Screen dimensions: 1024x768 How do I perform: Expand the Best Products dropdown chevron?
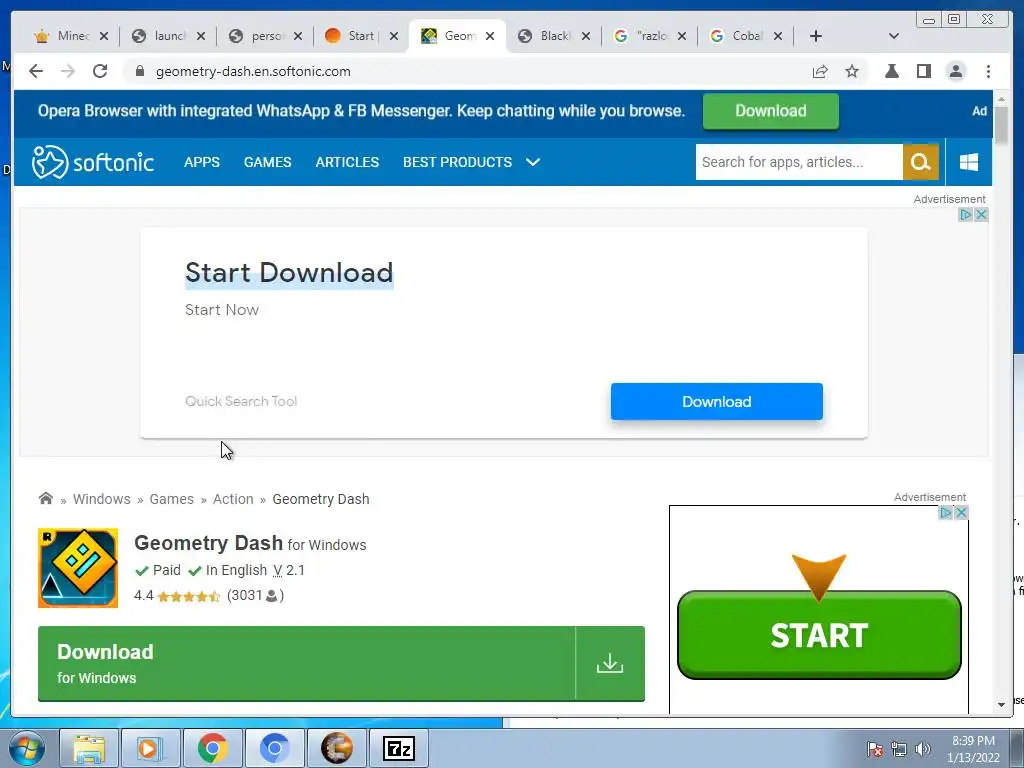pyautogui.click(x=533, y=162)
